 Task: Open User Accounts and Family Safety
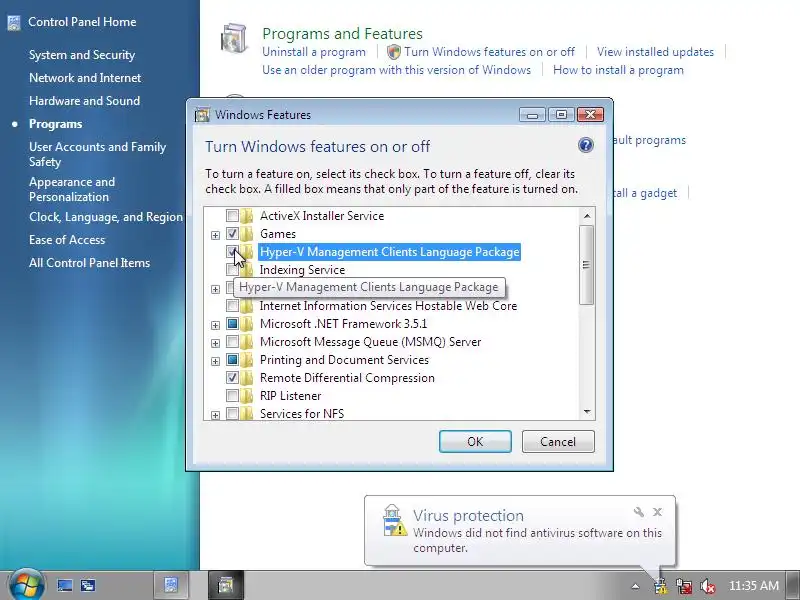pos(97,155)
